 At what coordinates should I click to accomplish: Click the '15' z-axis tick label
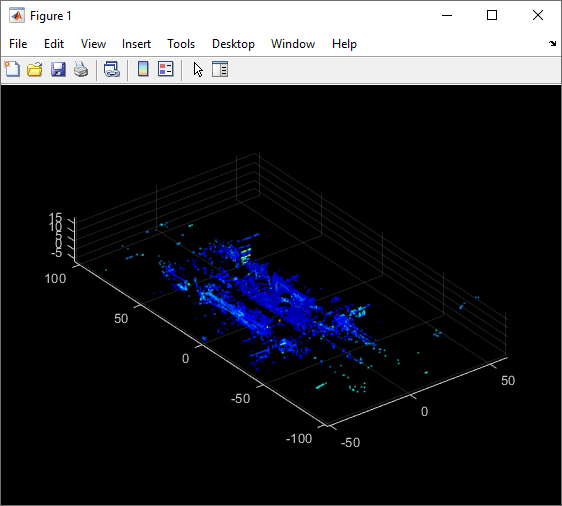point(56,217)
